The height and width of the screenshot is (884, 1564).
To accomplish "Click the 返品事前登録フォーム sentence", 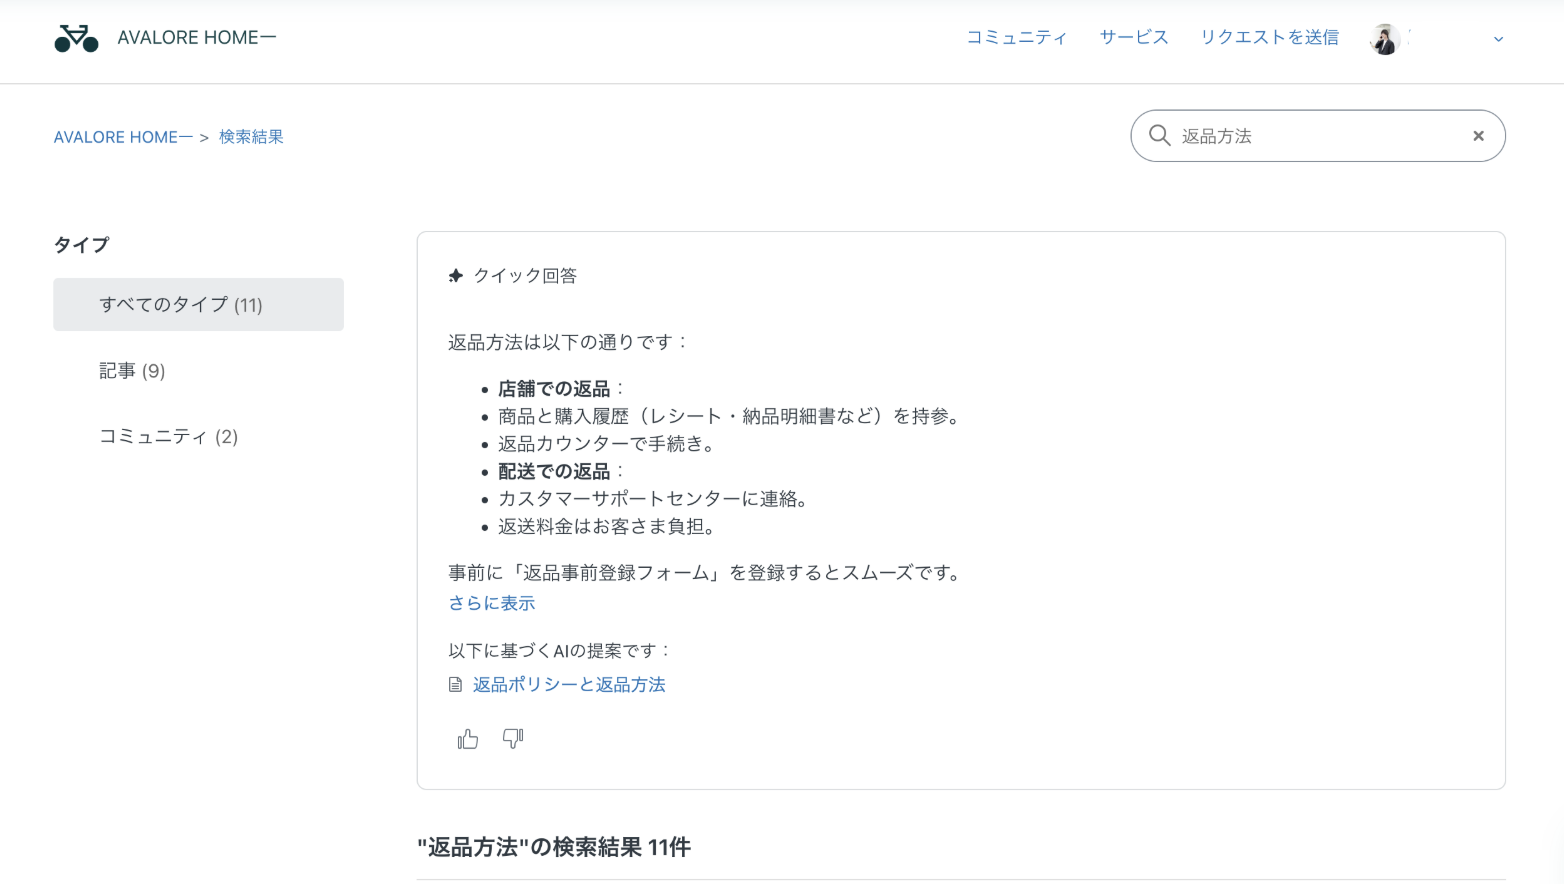I will [706, 573].
